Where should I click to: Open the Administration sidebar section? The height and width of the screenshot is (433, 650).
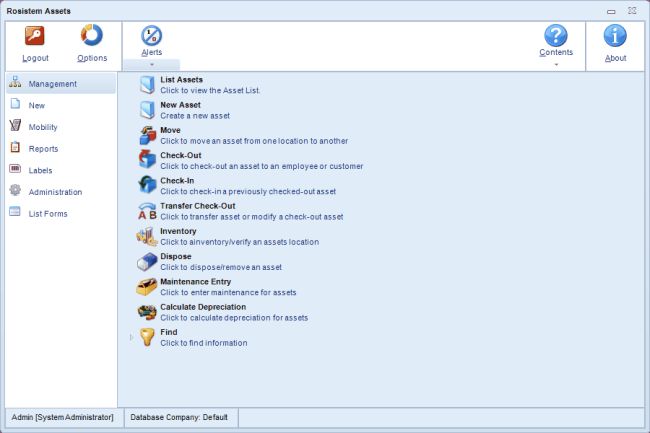pos(55,191)
